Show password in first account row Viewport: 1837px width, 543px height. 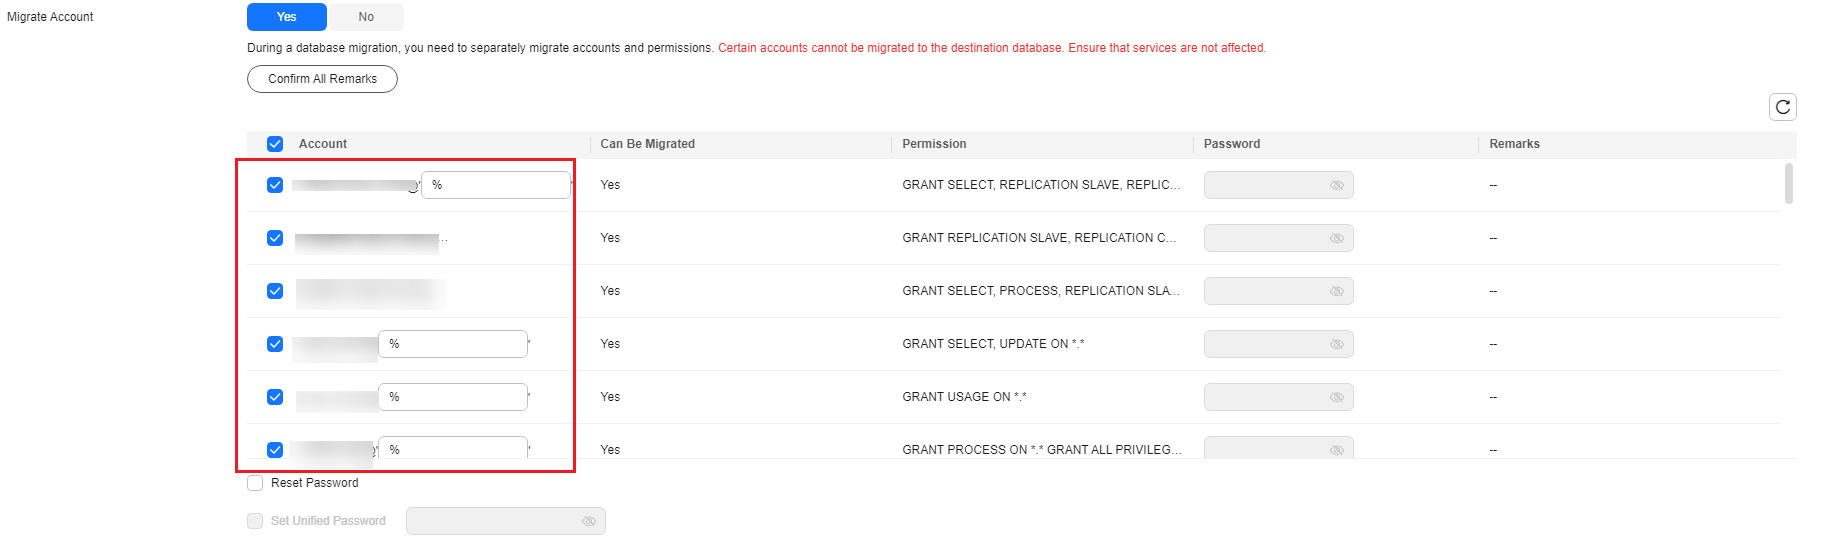pos(1336,185)
